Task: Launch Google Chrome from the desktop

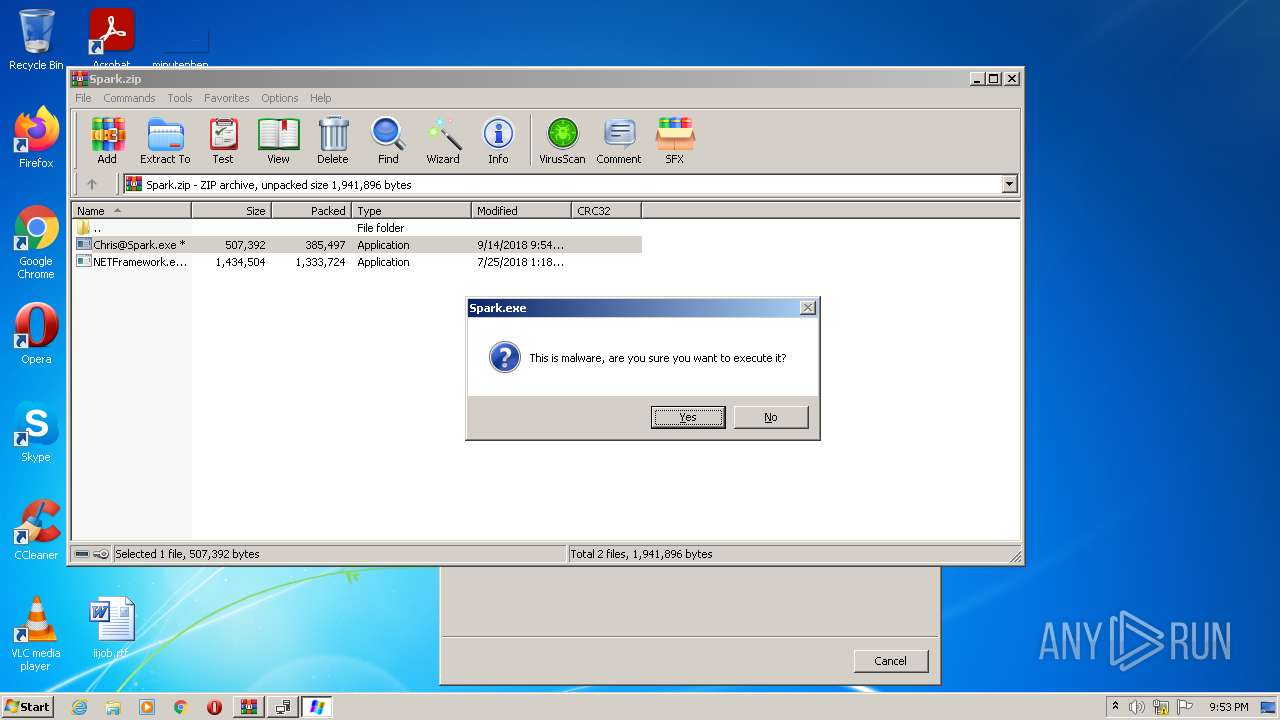Action: point(36,243)
